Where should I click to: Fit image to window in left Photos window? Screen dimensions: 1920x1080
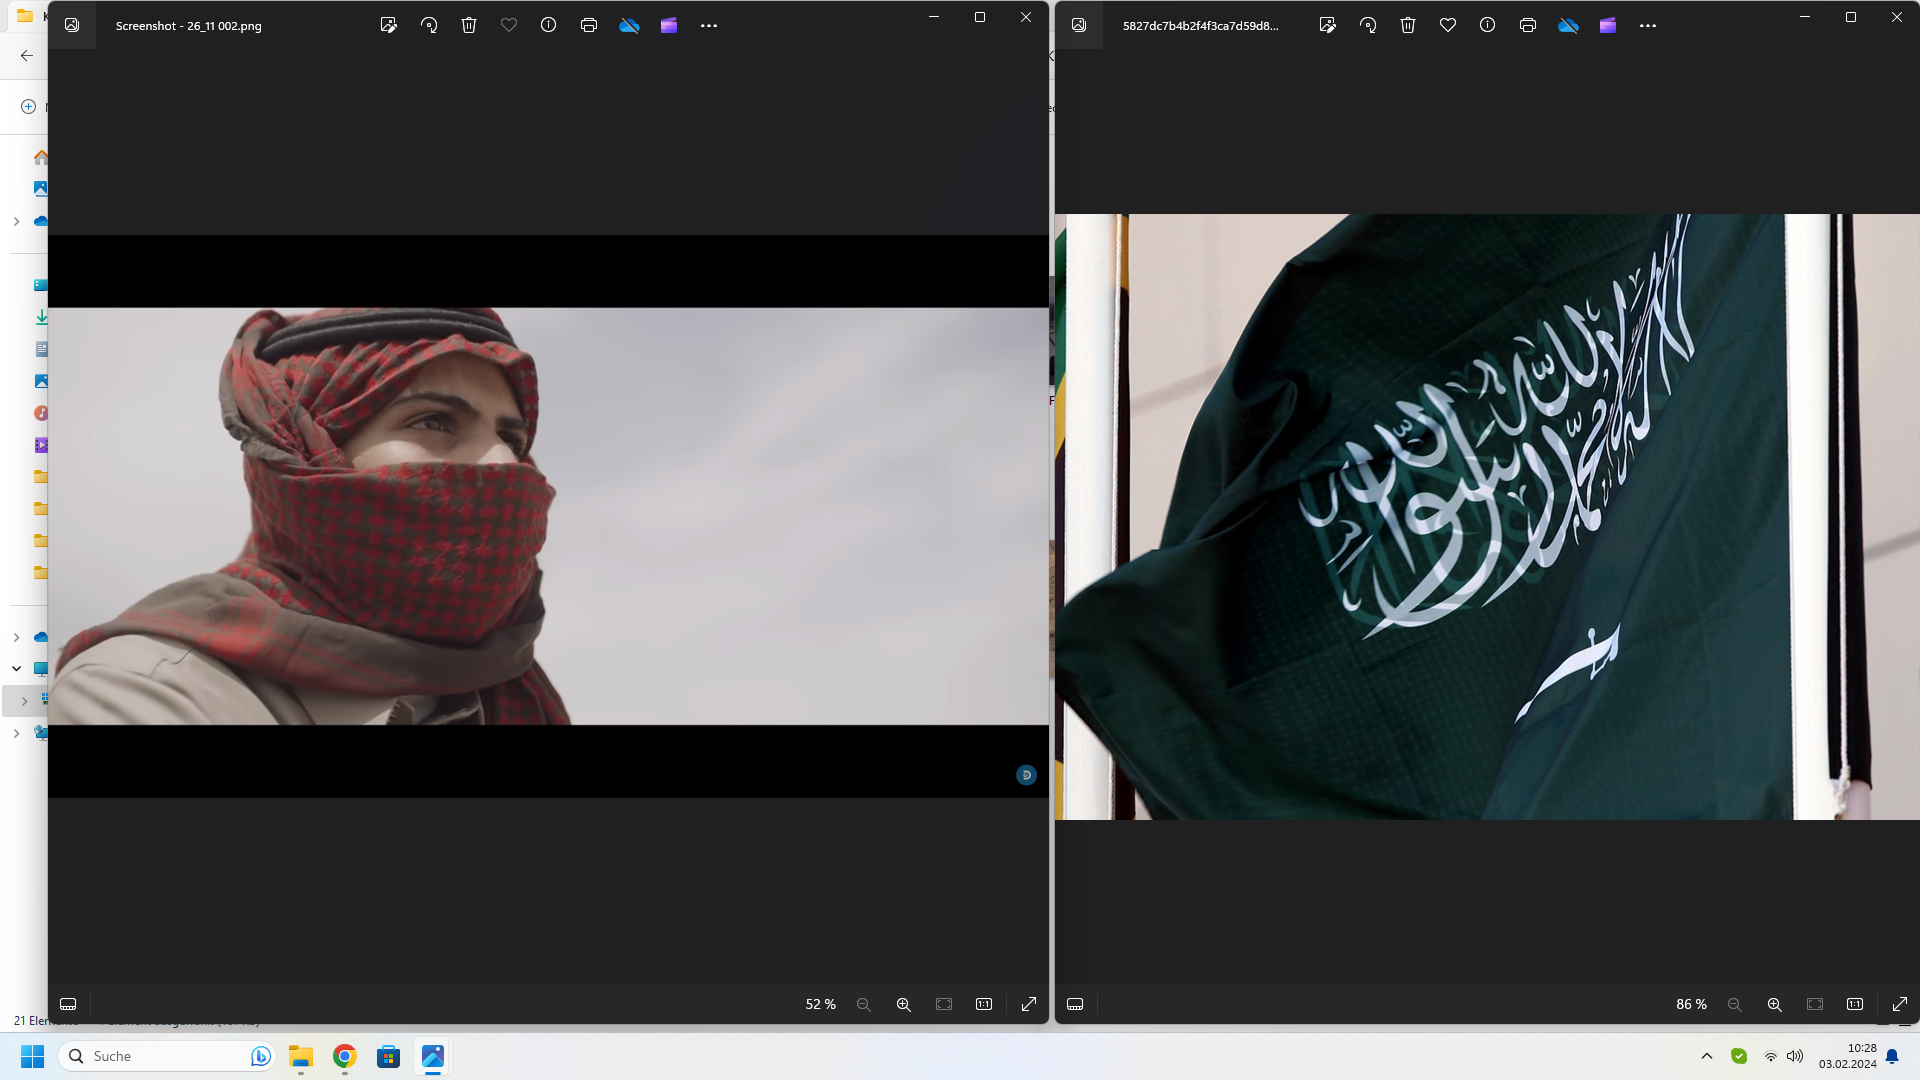point(944,1004)
